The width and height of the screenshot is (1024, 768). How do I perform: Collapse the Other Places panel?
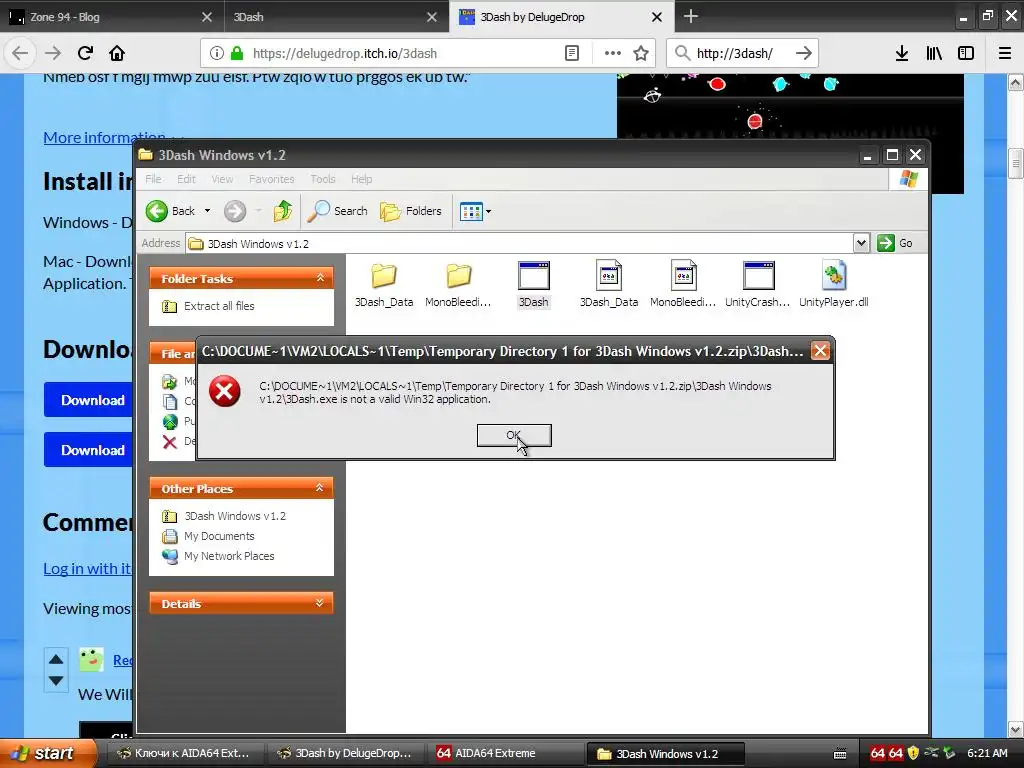pyautogui.click(x=319, y=488)
